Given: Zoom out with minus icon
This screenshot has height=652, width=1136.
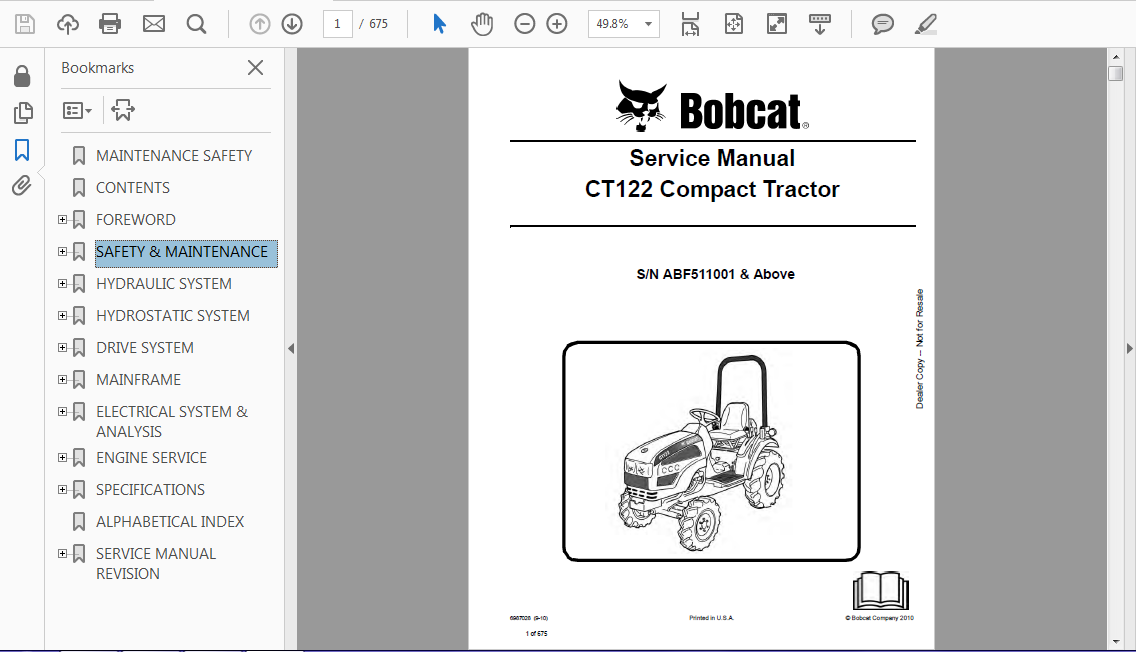Looking at the screenshot, I should pyautogui.click(x=525, y=24).
